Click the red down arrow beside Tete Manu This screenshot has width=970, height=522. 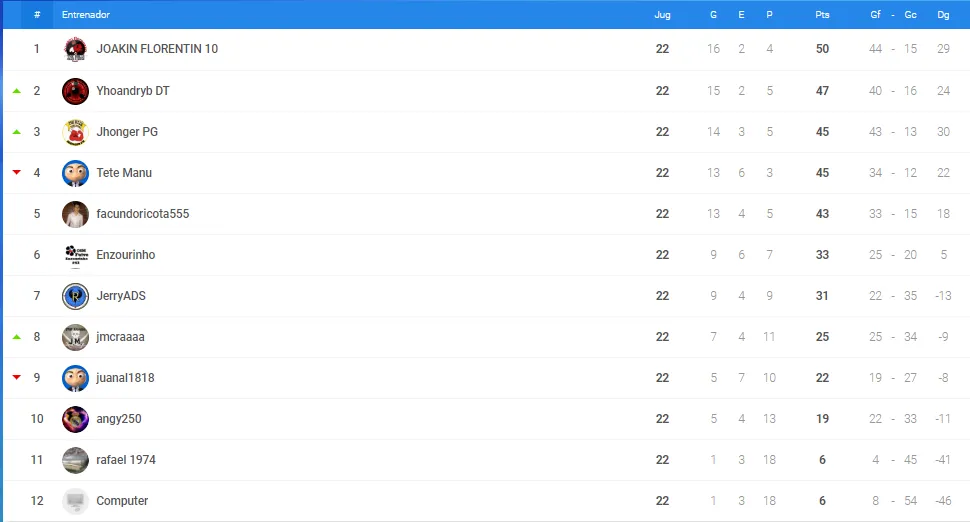[17, 173]
